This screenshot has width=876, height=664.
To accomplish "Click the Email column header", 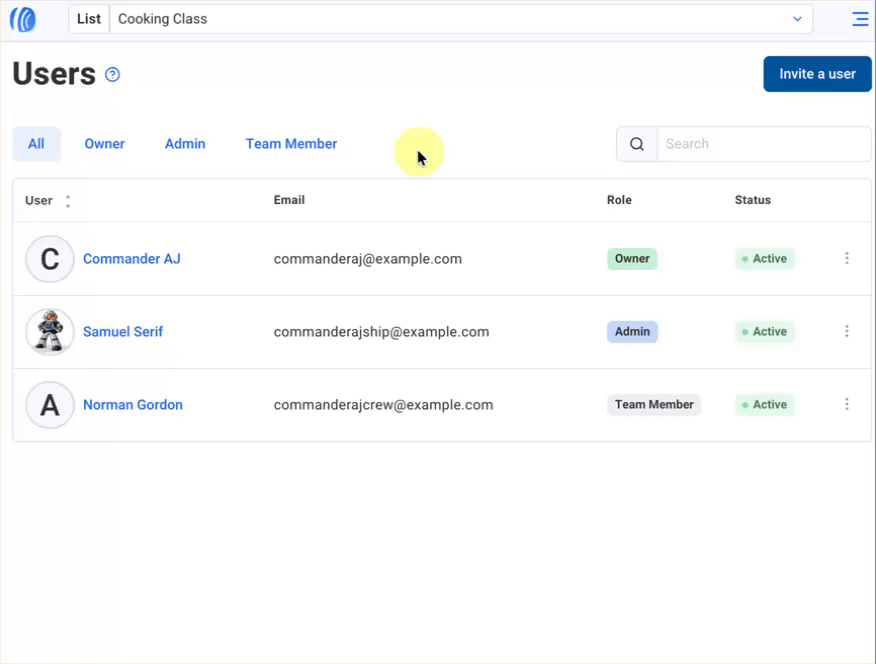I will pyautogui.click(x=289, y=200).
